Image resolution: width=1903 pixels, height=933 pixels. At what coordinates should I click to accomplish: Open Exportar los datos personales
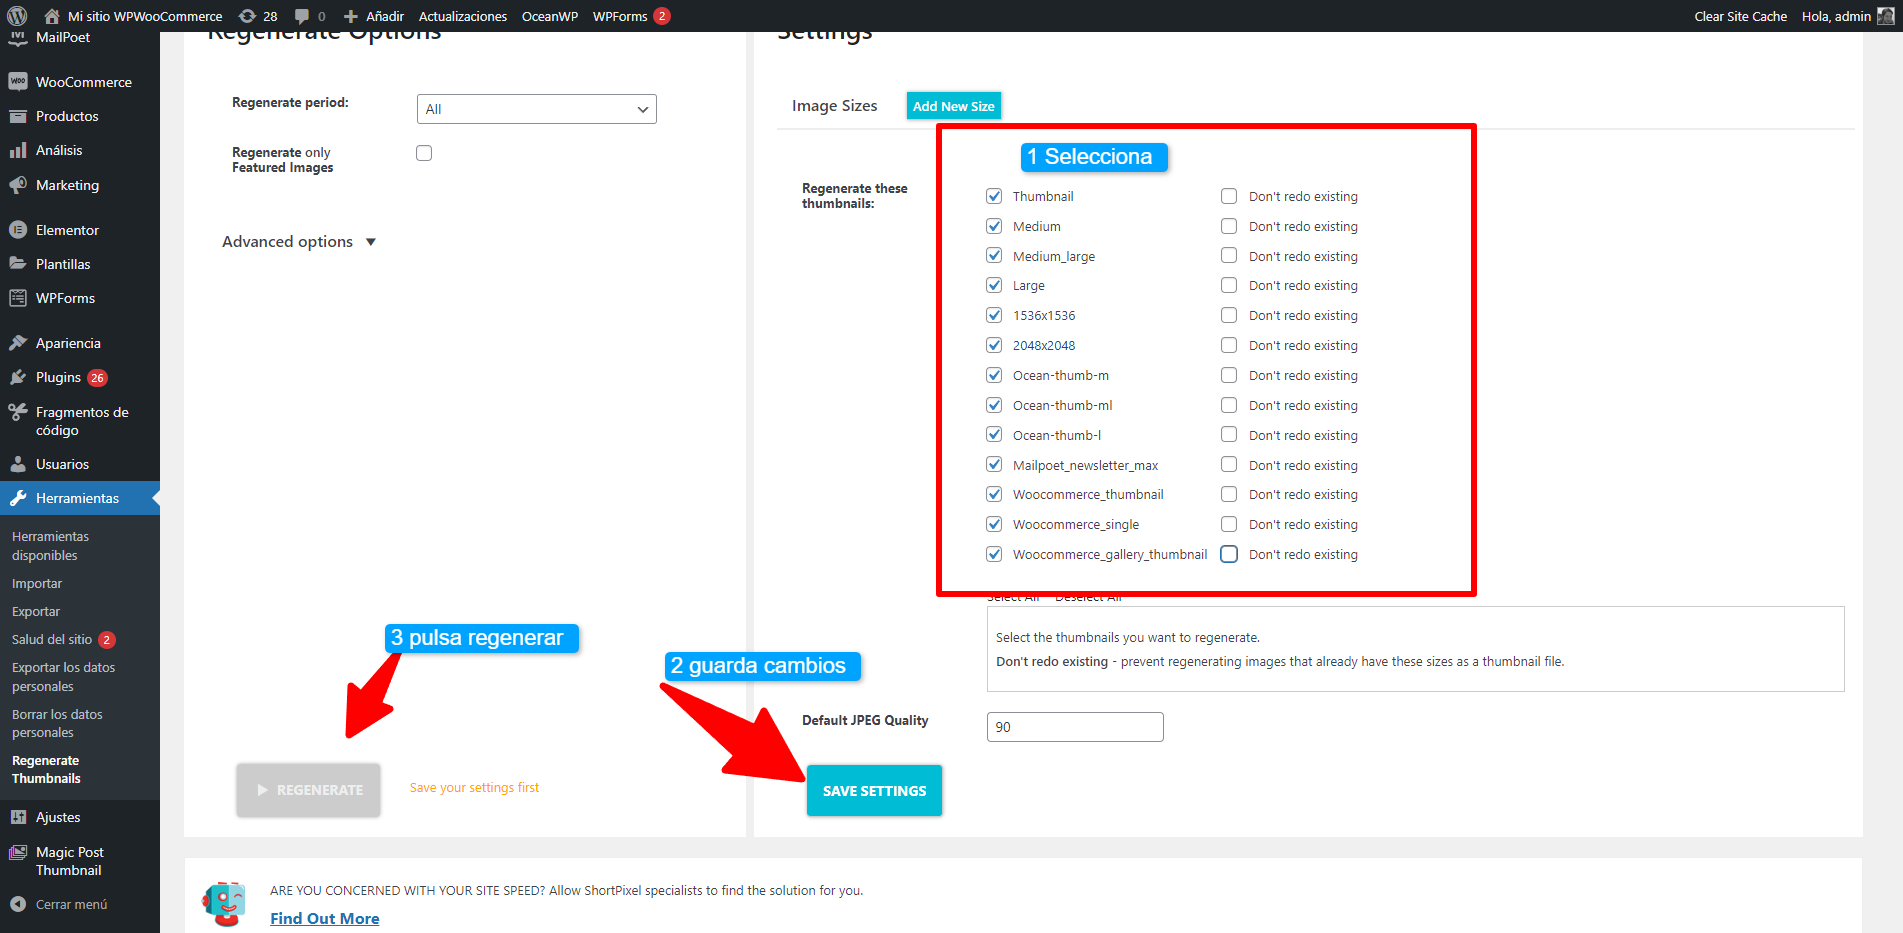coord(63,677)
